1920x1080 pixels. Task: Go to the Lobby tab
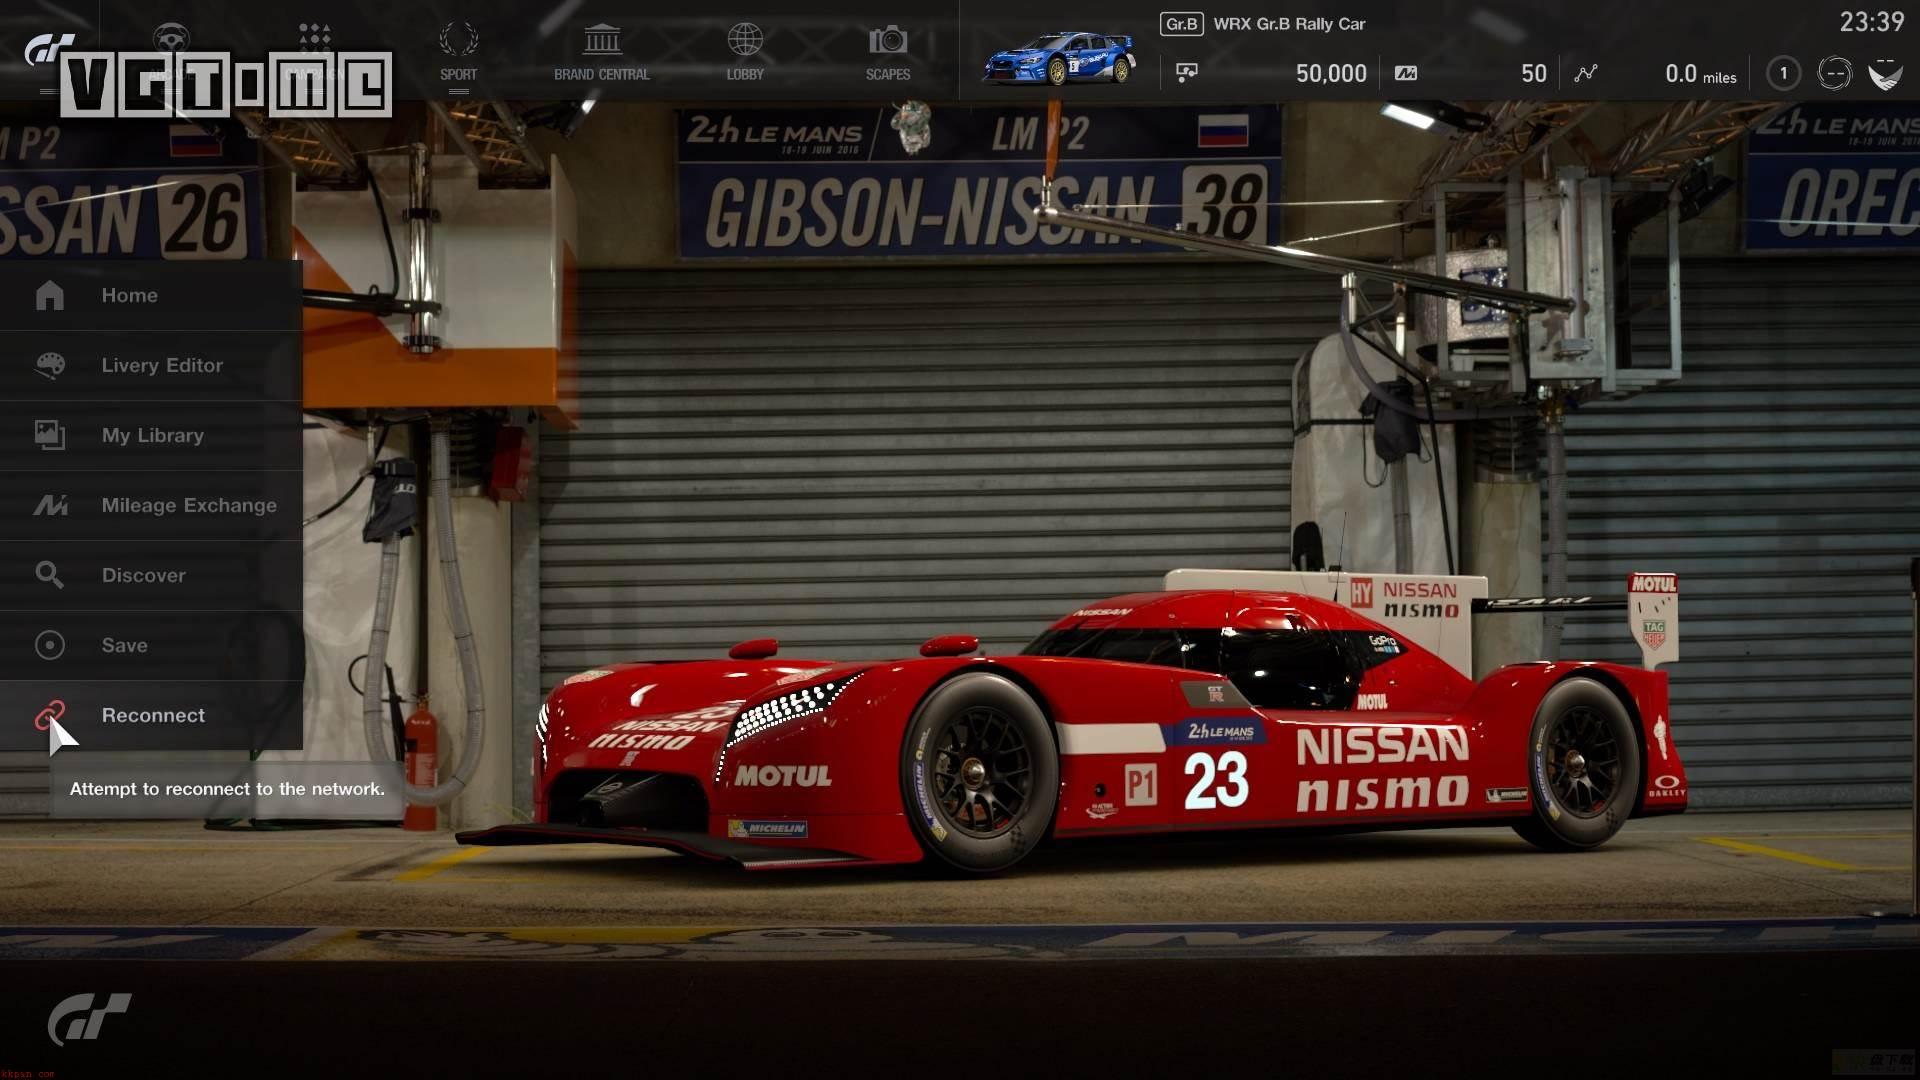pyautogui.click(x=745, y=52)
